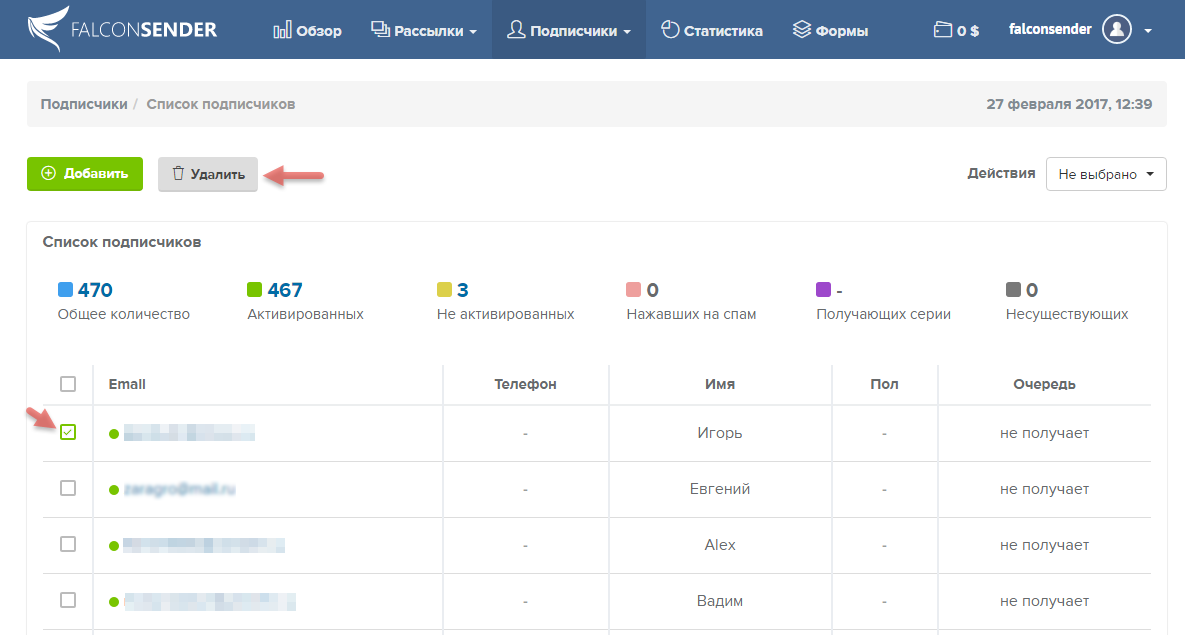Screen dimensions: 1185x635
Task: Click 'не получает' in Игорь row
Action: coord(1044,433)
